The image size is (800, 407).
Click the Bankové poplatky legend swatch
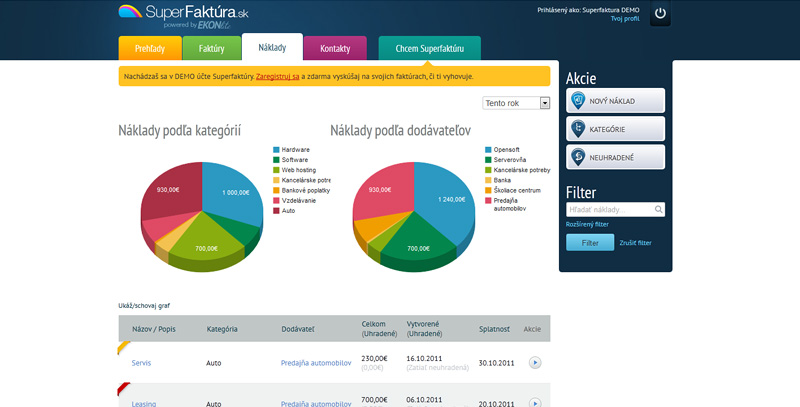pyautogui.click(x=276, y=190)
